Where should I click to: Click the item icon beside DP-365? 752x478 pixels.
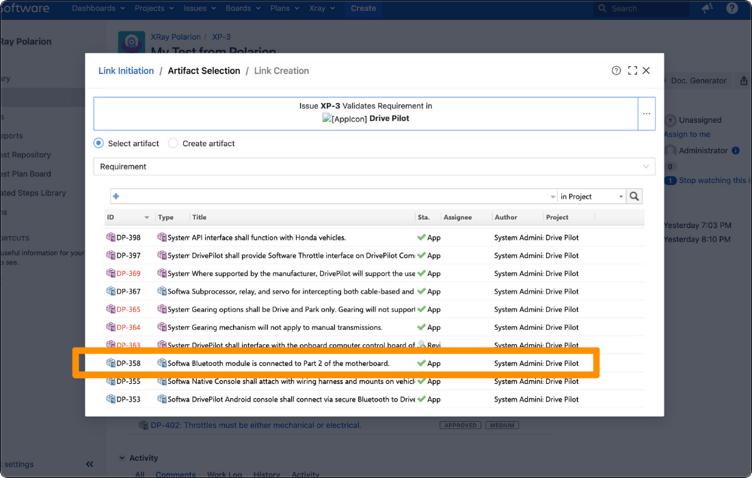coord(110,309)
